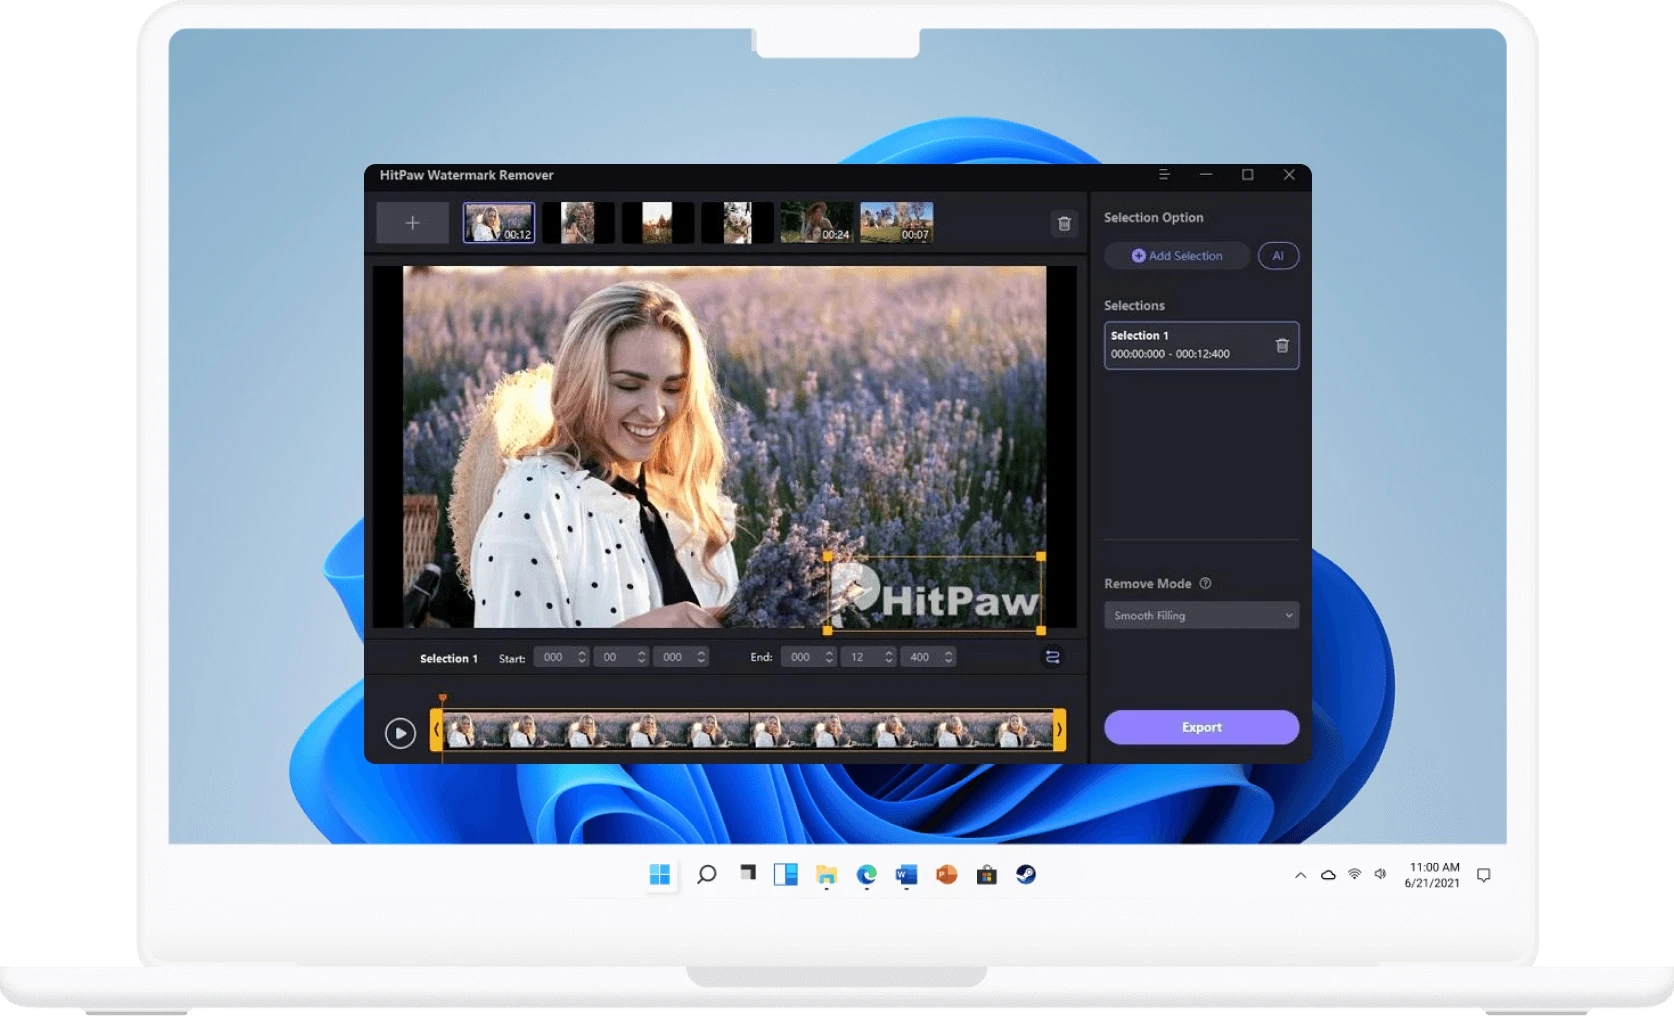This screenshot has width=1674, height=1016.
Task: Delete Selection 1 using its trash icon
Action: tap(1281, 346)
